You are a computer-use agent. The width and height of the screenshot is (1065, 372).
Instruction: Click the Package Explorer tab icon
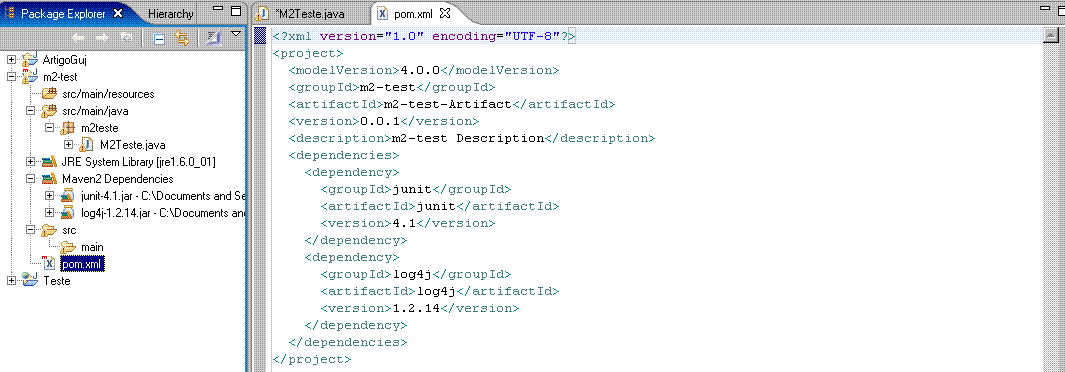pos(11,13)
